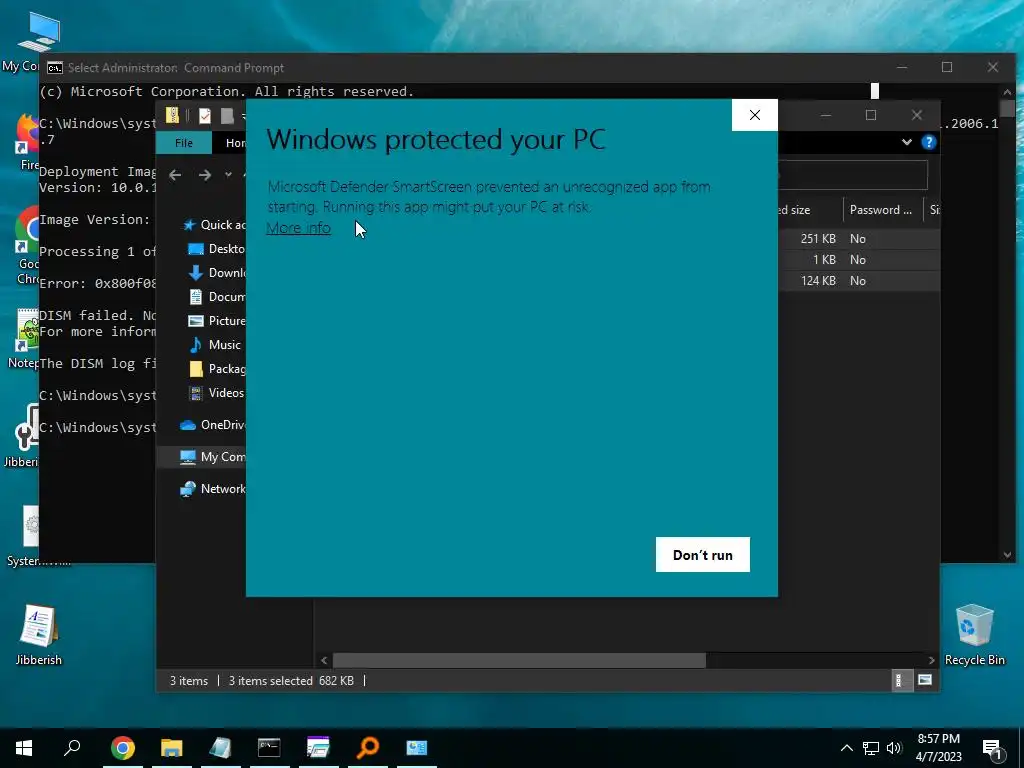1024x768 pixels.
Task: Click the New folder quick access toolbar icon
Action: click(227, 116)
